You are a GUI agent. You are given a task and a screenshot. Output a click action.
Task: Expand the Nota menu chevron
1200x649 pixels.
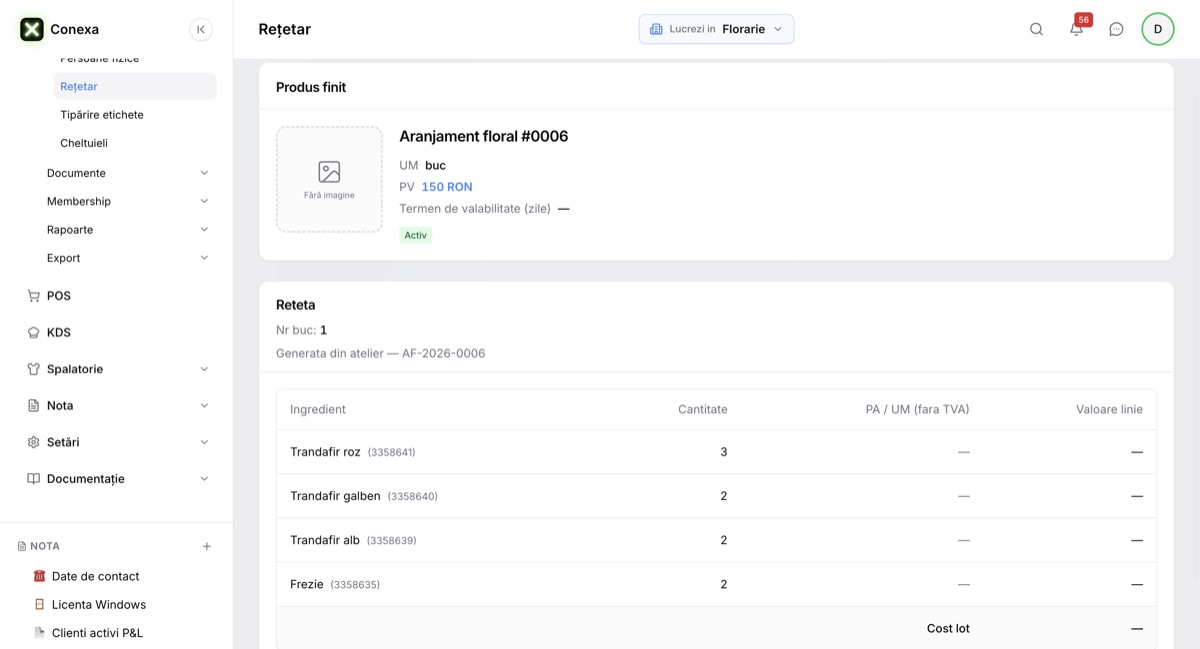click(x=204, y=406)
